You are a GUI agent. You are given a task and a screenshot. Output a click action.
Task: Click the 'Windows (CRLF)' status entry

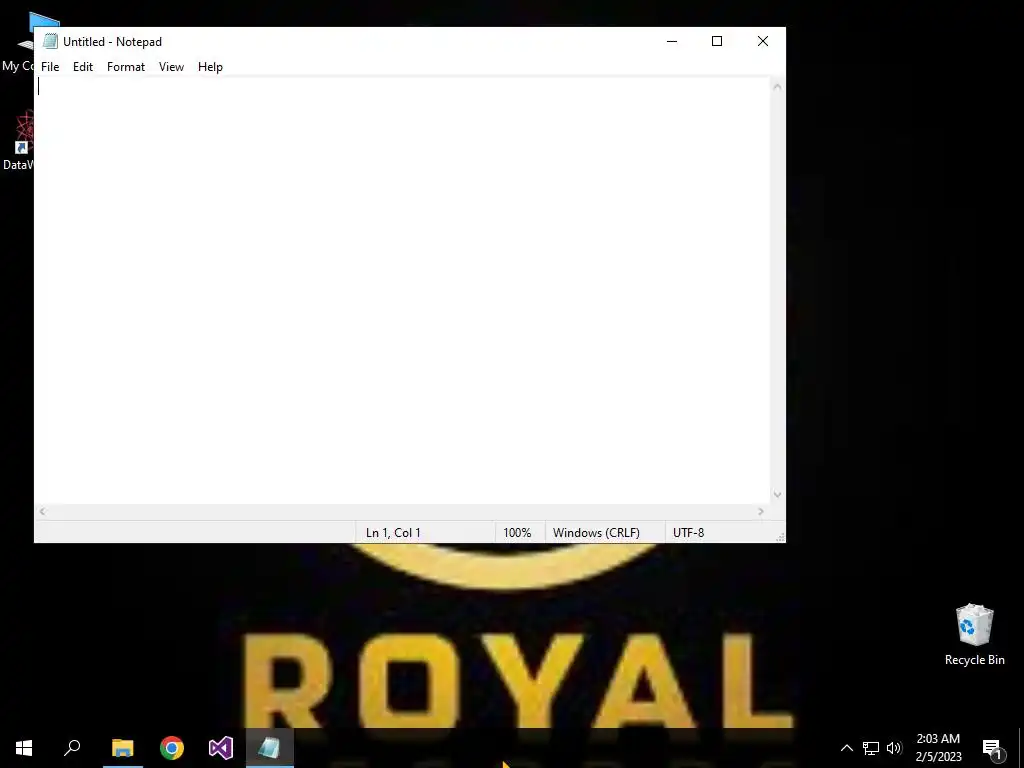point(596,533)
